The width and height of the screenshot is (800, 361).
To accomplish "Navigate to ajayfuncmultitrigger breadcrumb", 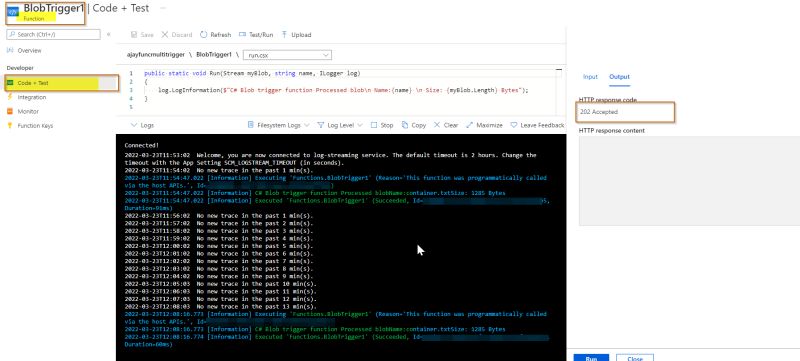I will [156, 55].
